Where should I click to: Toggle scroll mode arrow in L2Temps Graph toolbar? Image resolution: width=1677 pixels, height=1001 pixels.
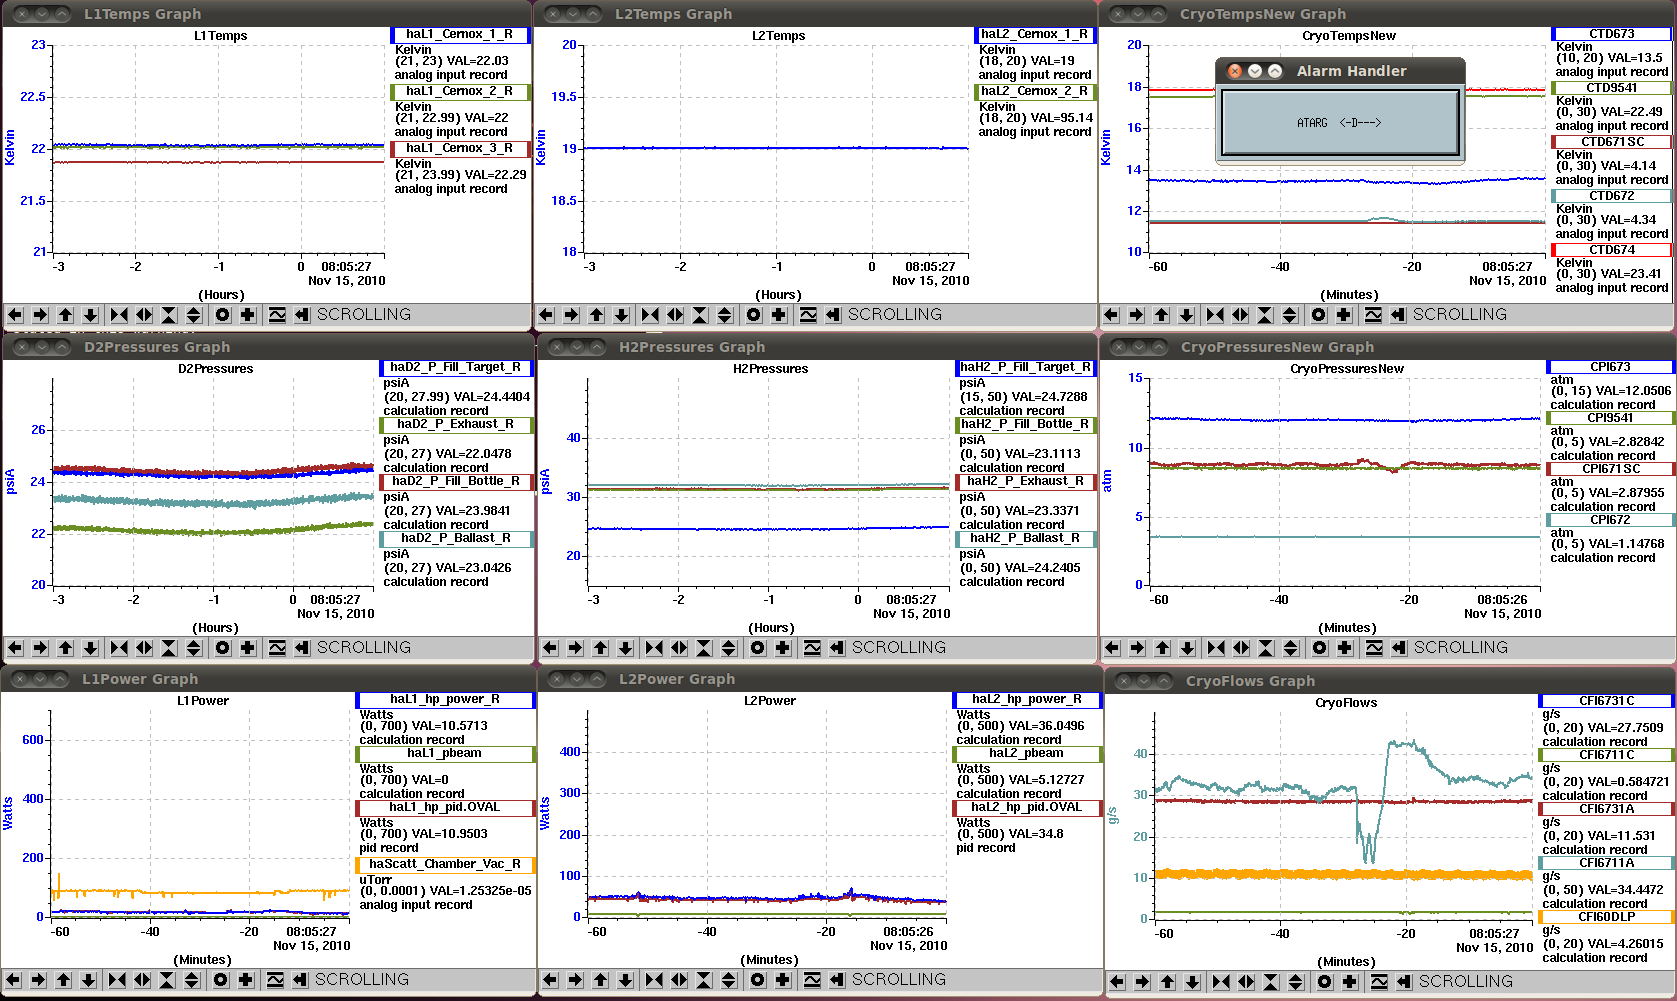click(x=833, y=315)
